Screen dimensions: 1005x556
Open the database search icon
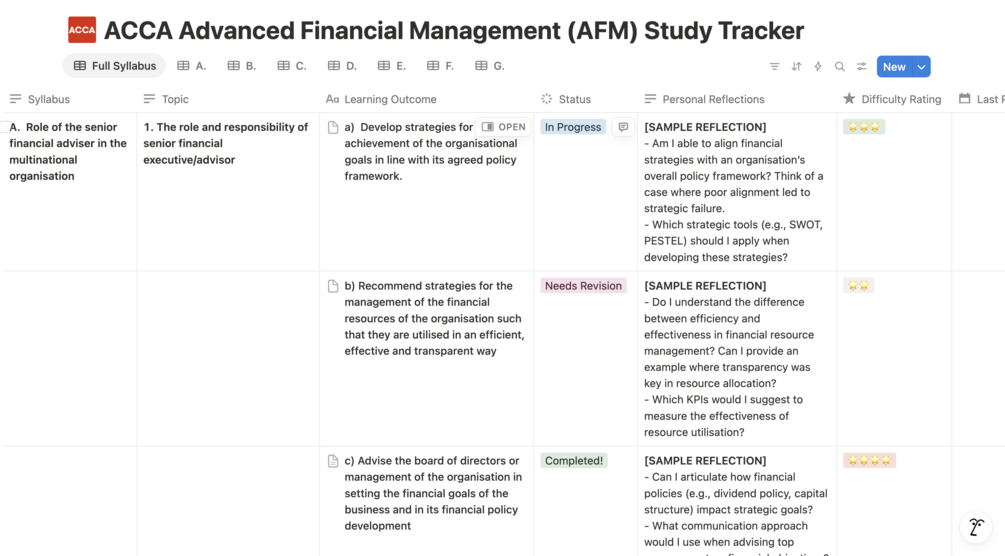[x=840, y=67]
